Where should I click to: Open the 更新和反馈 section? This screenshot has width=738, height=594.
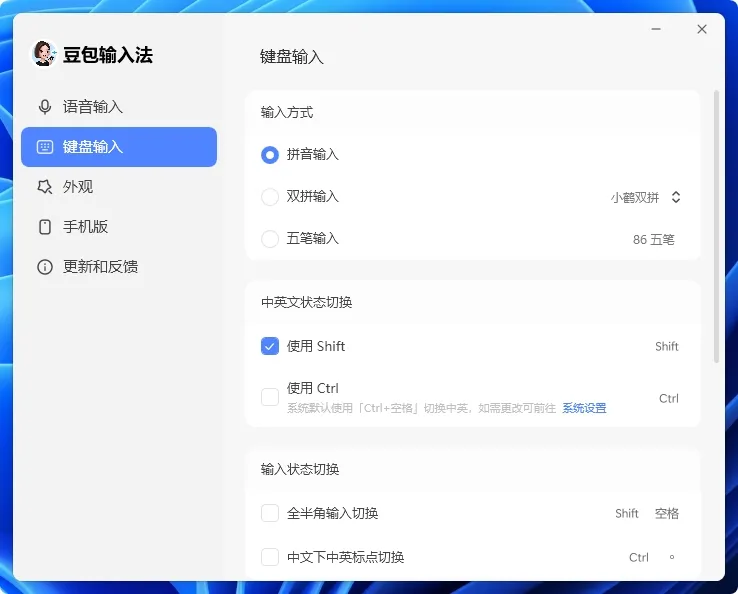[119, 267]
